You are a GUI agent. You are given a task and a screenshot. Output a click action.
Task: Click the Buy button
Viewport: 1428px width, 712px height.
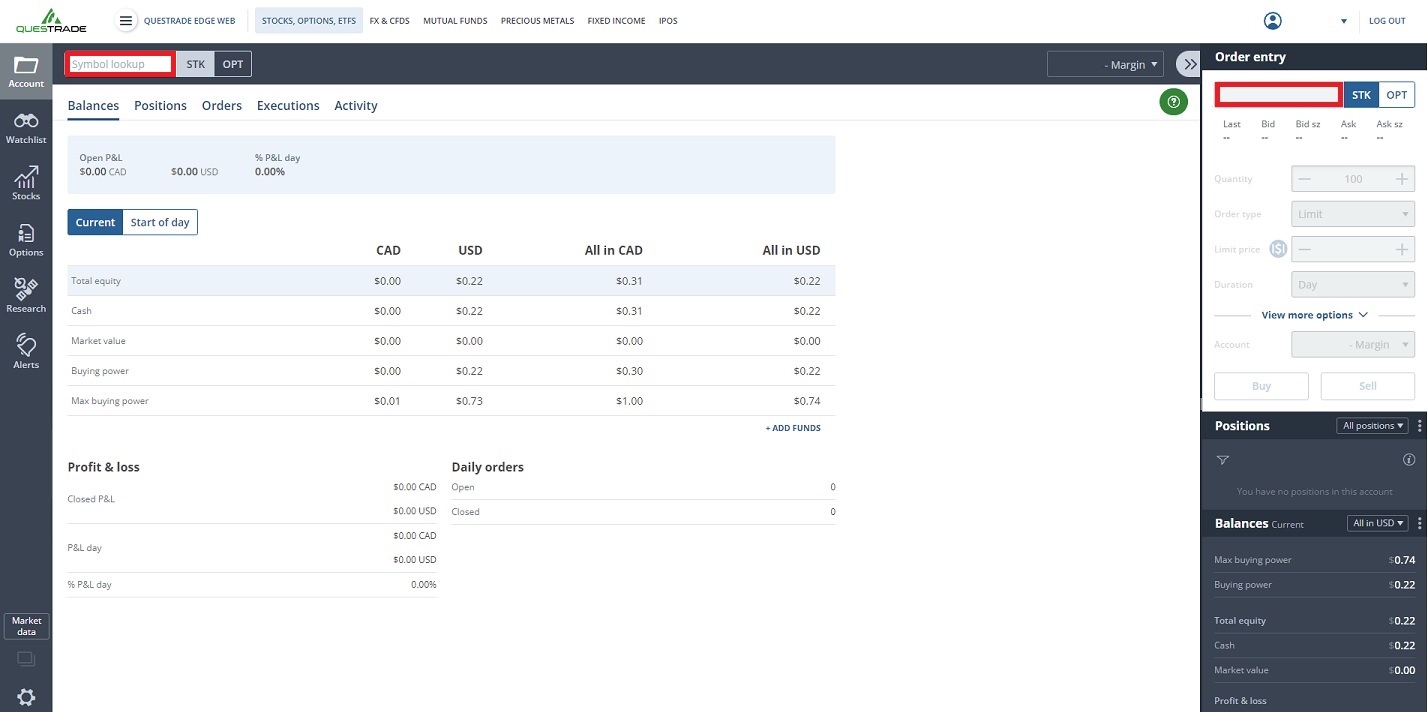1261,386
